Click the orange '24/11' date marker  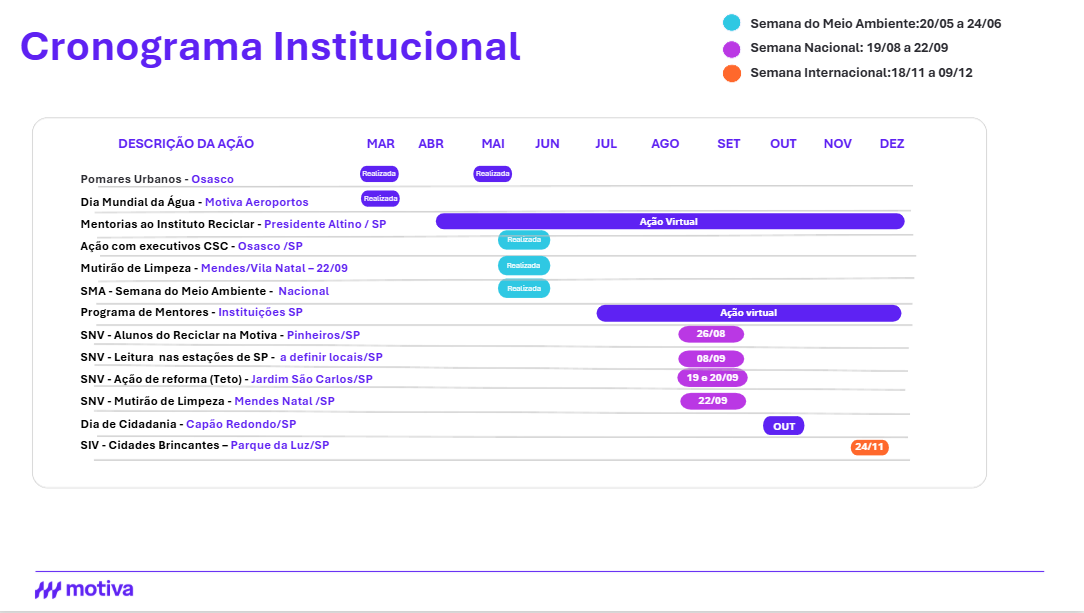coord(870,447)
